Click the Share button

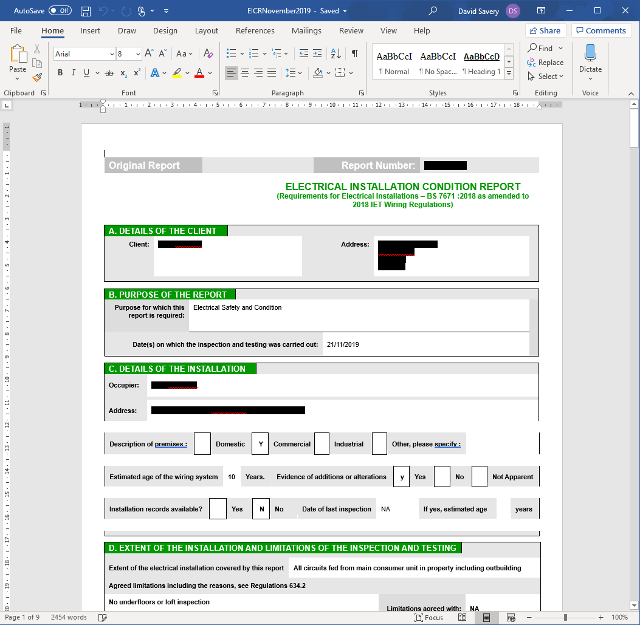pyautogui.click(x=545, y=31)
